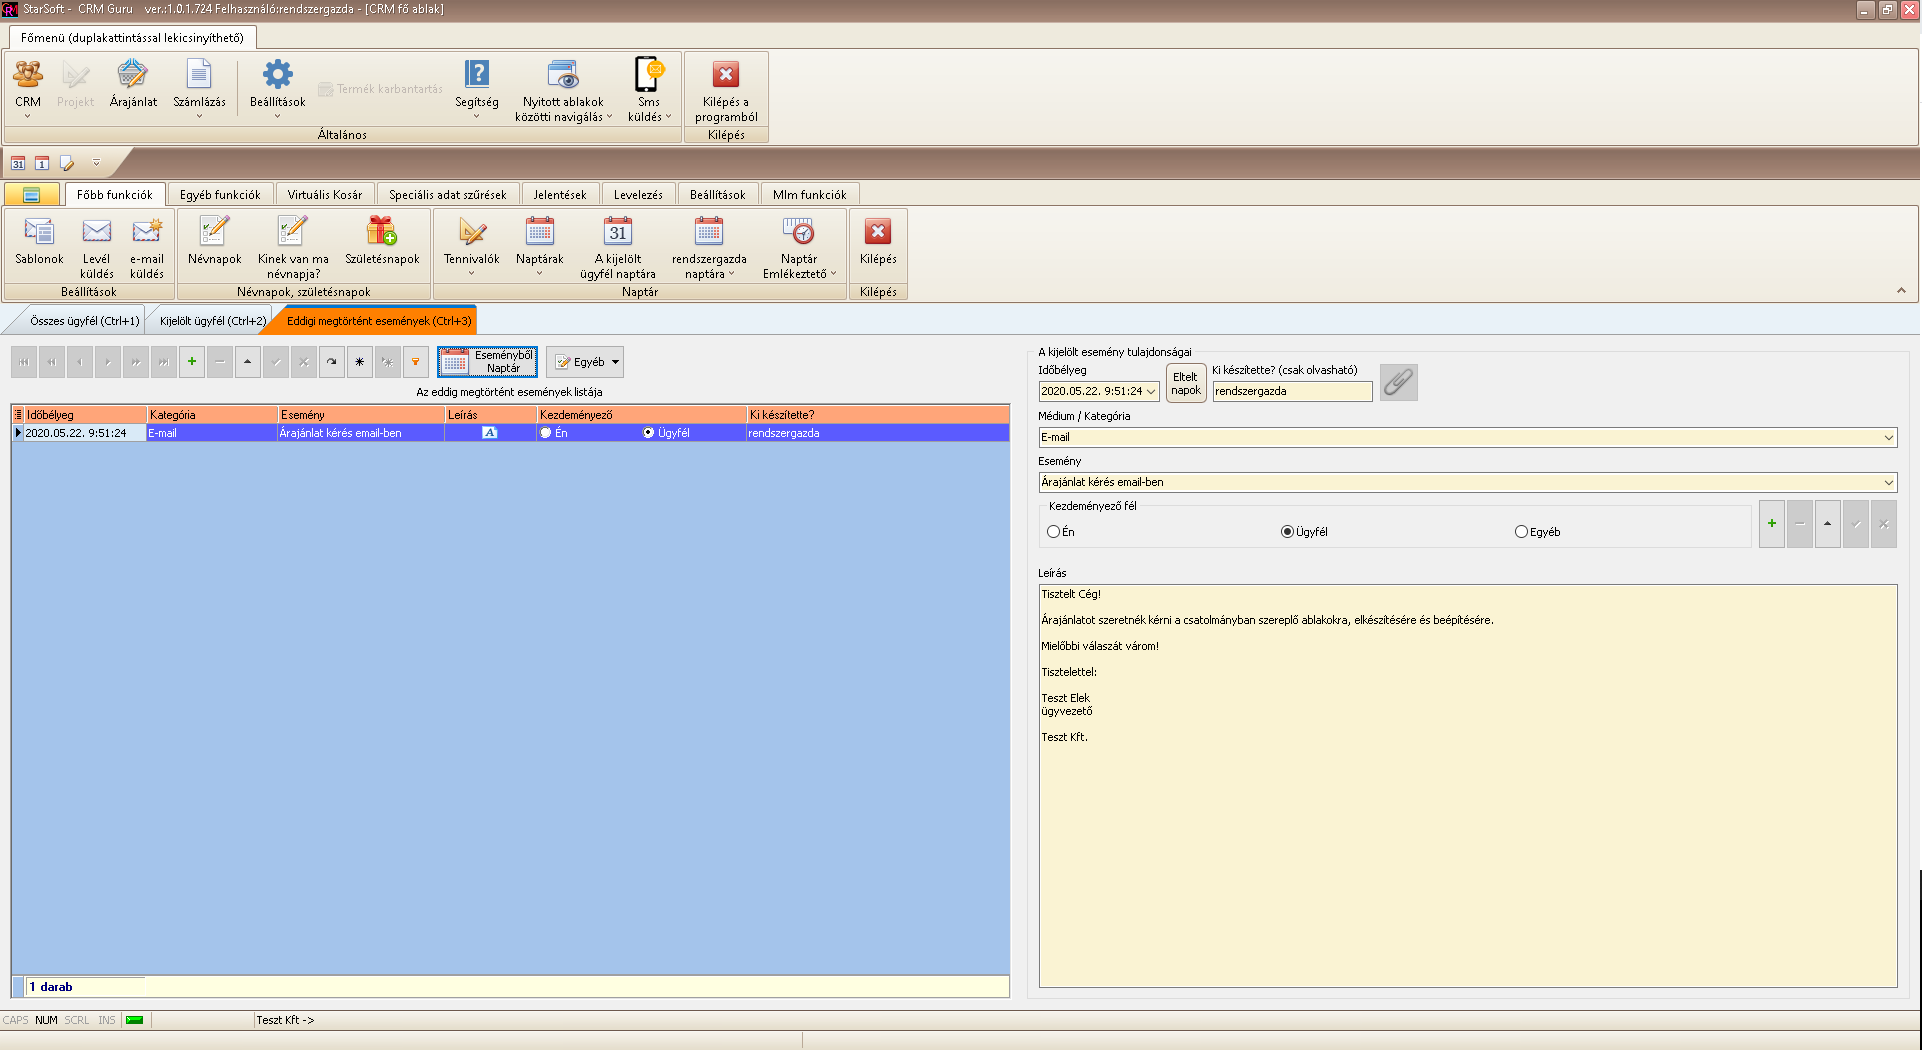Open the Mlm funkciók tab

coord(810,195)
